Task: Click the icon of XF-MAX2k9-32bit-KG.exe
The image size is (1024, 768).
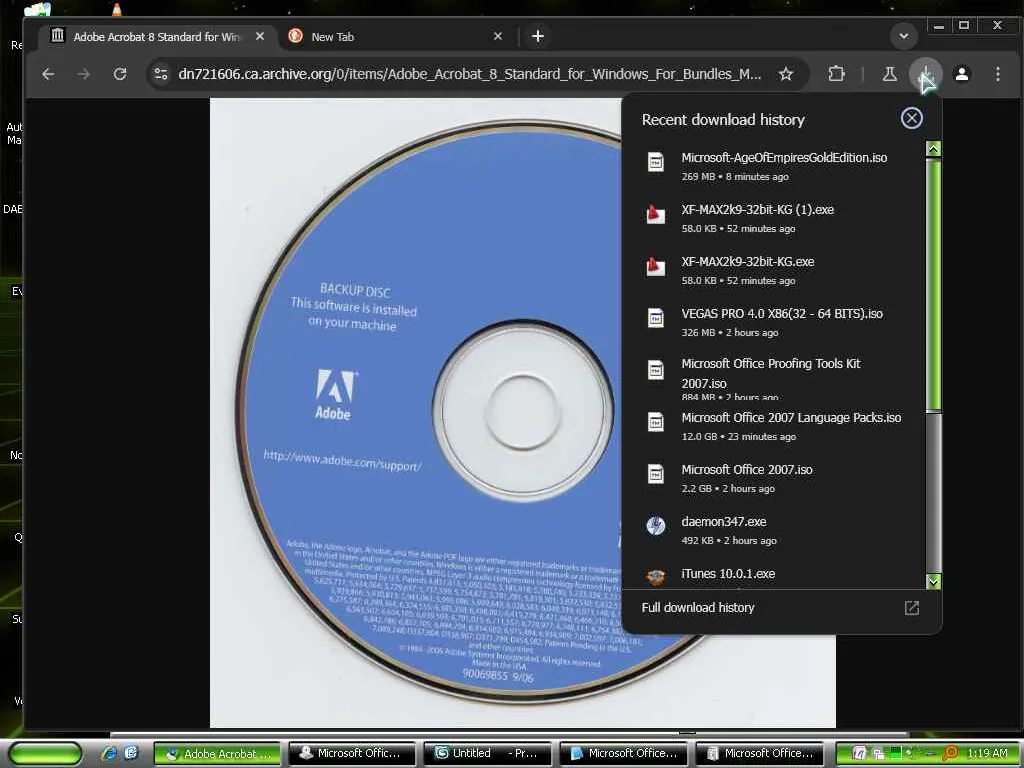Action: 656,266
